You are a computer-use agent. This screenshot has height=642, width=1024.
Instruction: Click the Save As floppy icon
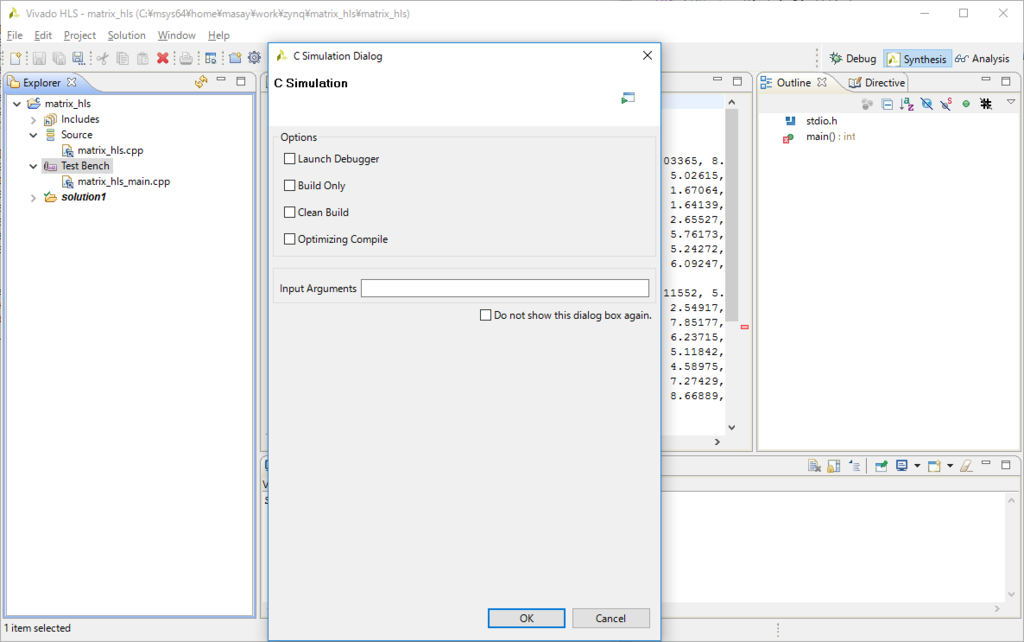coord(78,59)
